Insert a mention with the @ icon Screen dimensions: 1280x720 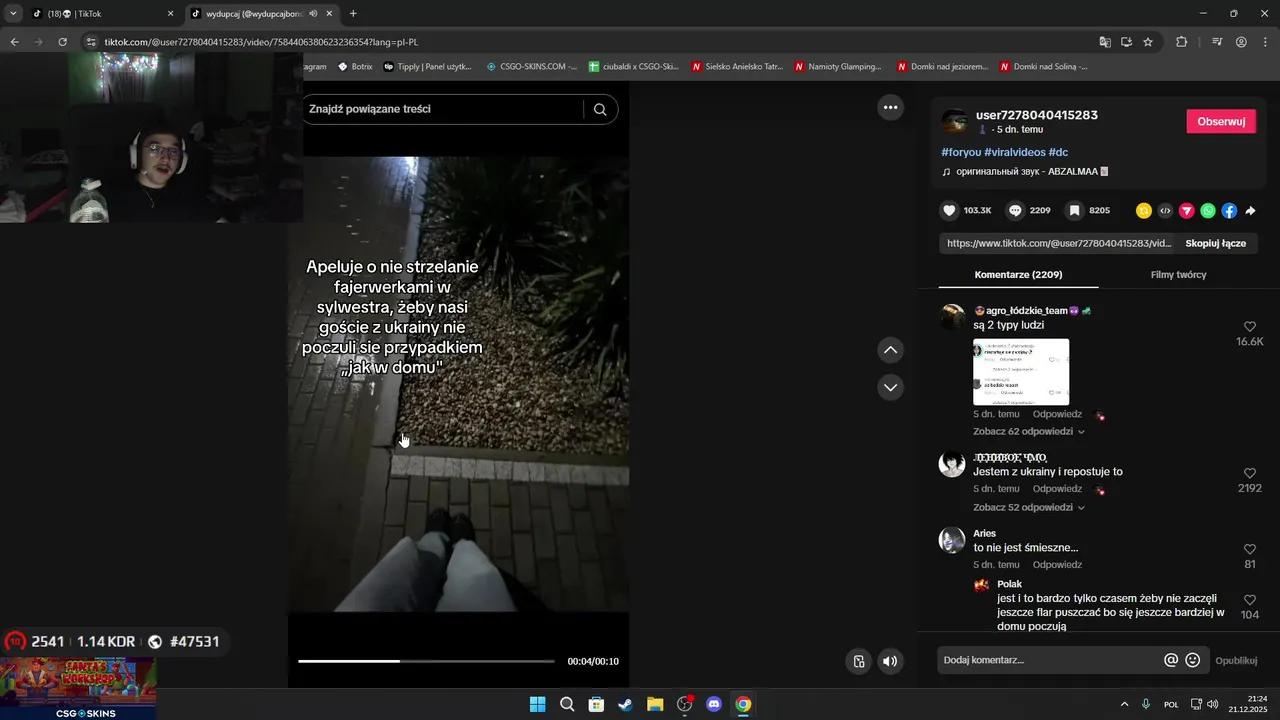pos(1171,660)
